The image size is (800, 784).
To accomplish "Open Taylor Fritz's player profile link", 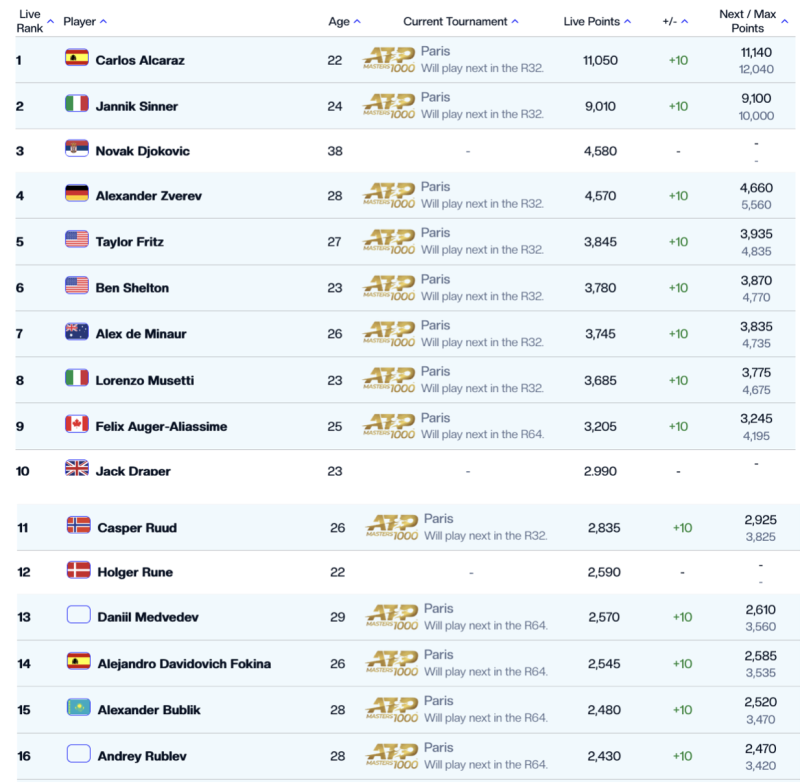I will (129, 241).
